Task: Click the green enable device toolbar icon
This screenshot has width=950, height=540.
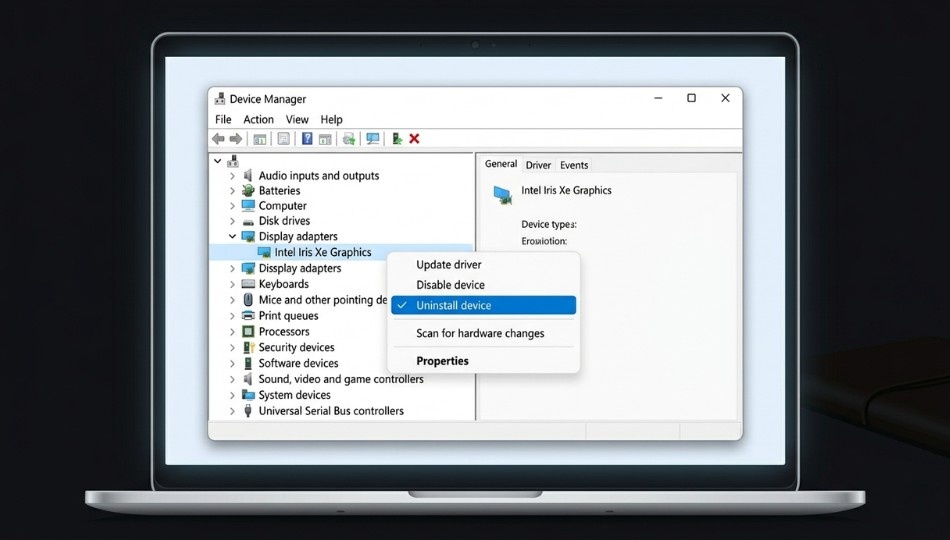Action: pos(397,139)
